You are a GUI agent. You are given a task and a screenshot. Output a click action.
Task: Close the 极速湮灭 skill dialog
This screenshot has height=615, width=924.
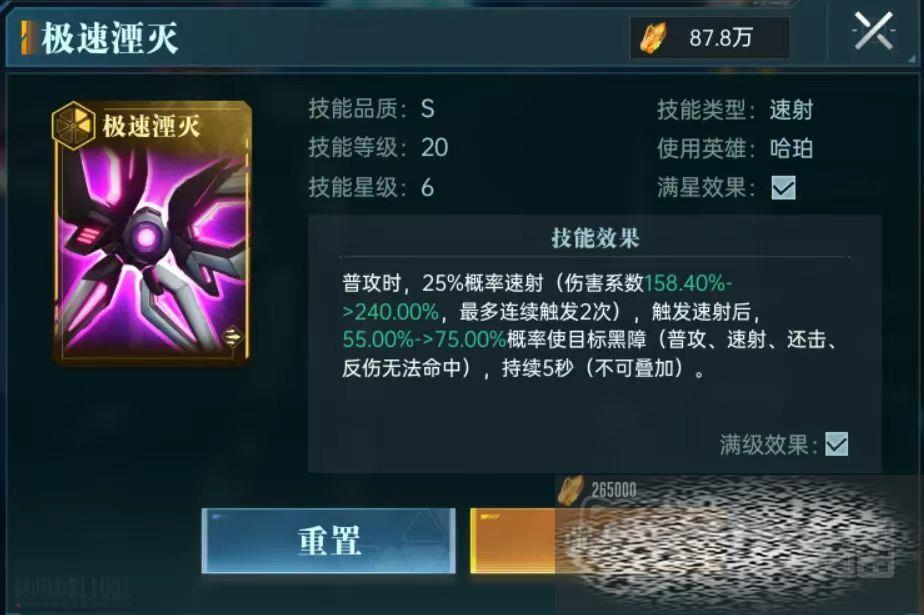pyautogui.click(x=873, y=32)
